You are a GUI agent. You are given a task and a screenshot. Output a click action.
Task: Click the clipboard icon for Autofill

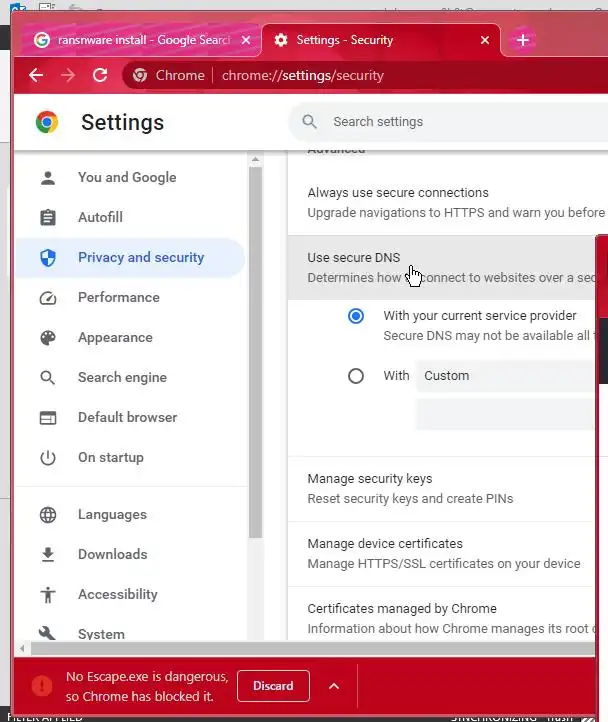(x=48, y=217)
